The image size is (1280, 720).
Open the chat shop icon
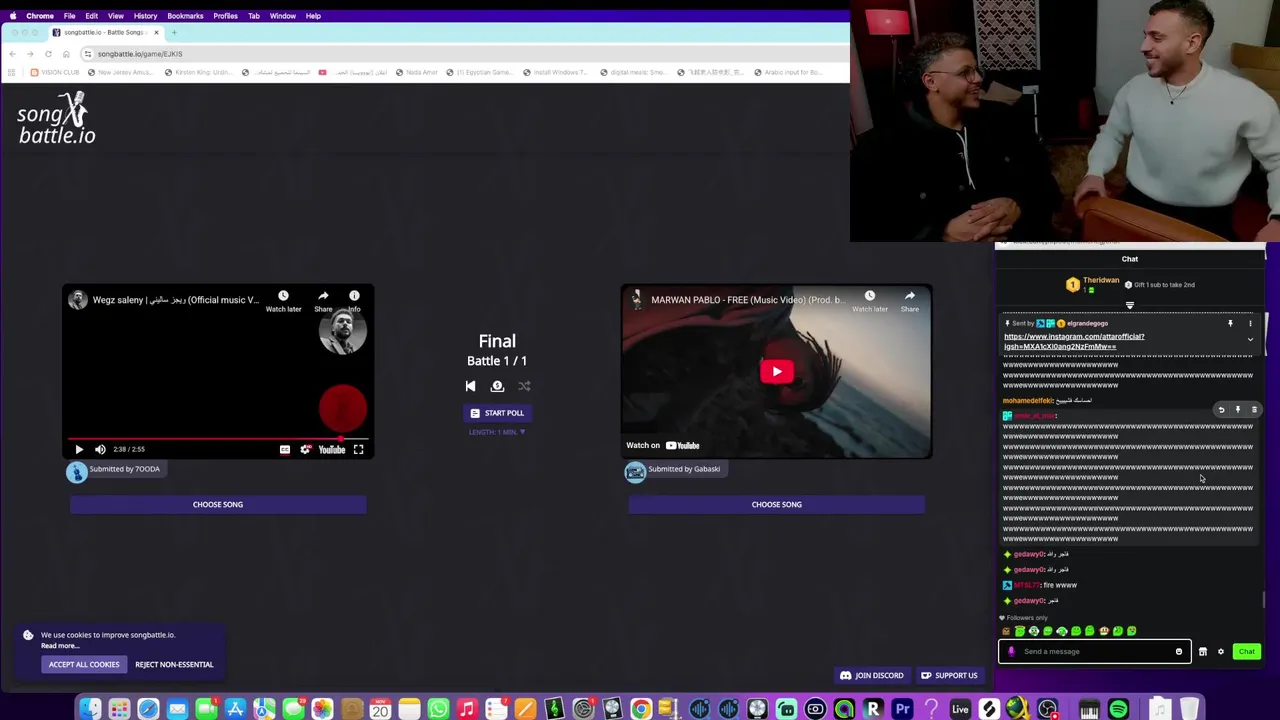click(1203, 652)
